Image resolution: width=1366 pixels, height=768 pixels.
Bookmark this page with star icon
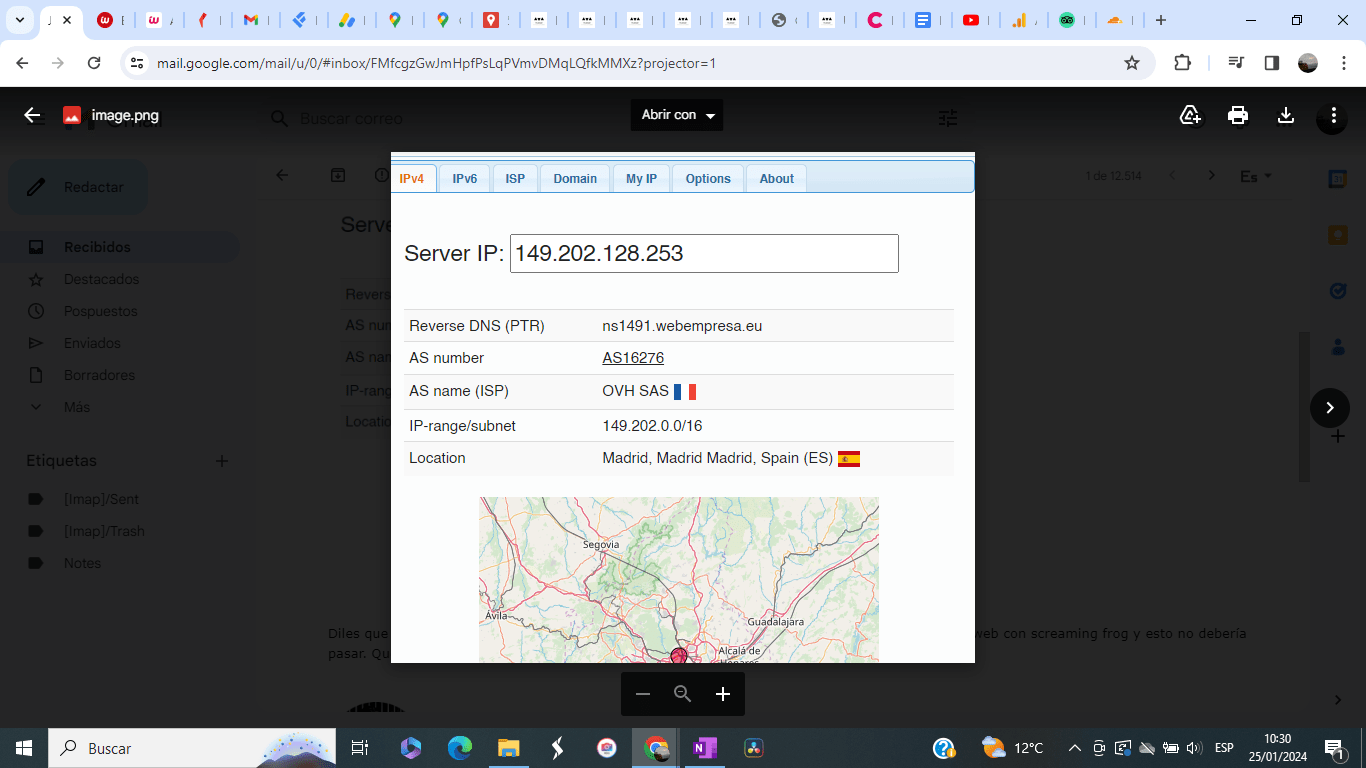1132,63
